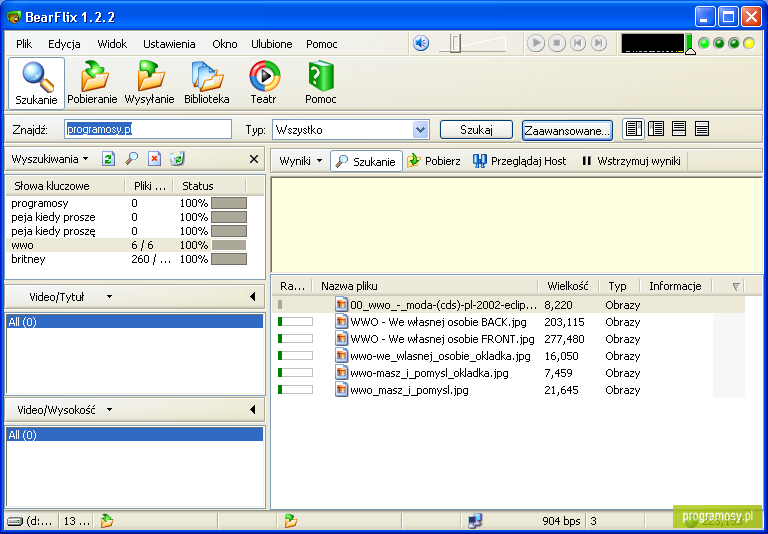Open the Pomoc menu

click(x=322, y=44)
